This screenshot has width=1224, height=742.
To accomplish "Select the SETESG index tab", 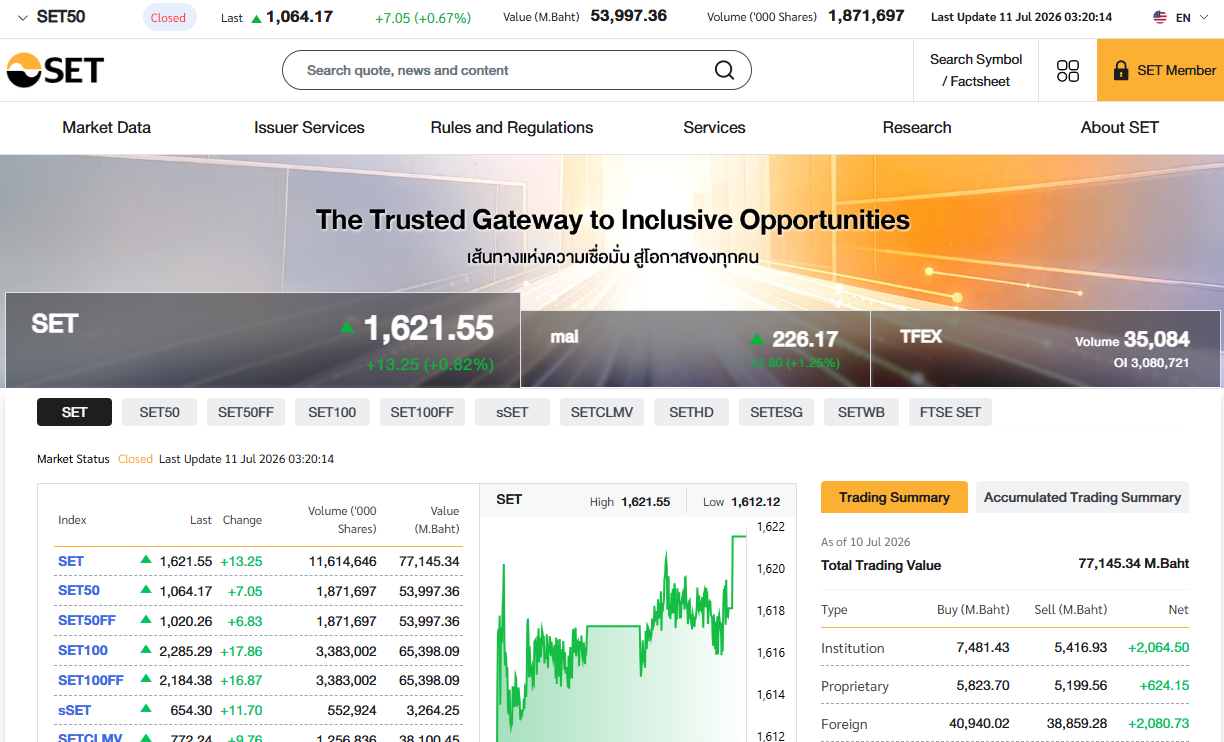I will tap(776, 412).
